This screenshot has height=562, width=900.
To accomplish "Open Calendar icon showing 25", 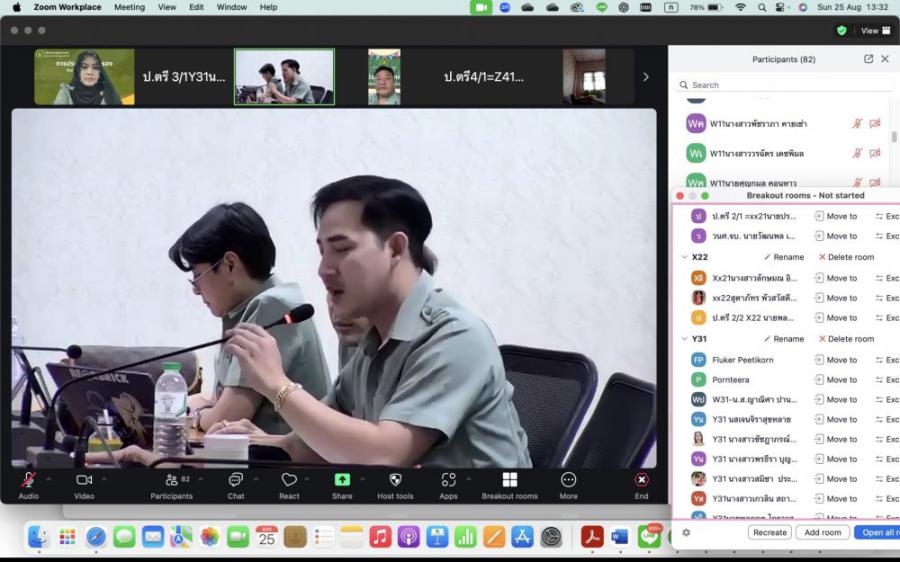I will pos(266,537).
